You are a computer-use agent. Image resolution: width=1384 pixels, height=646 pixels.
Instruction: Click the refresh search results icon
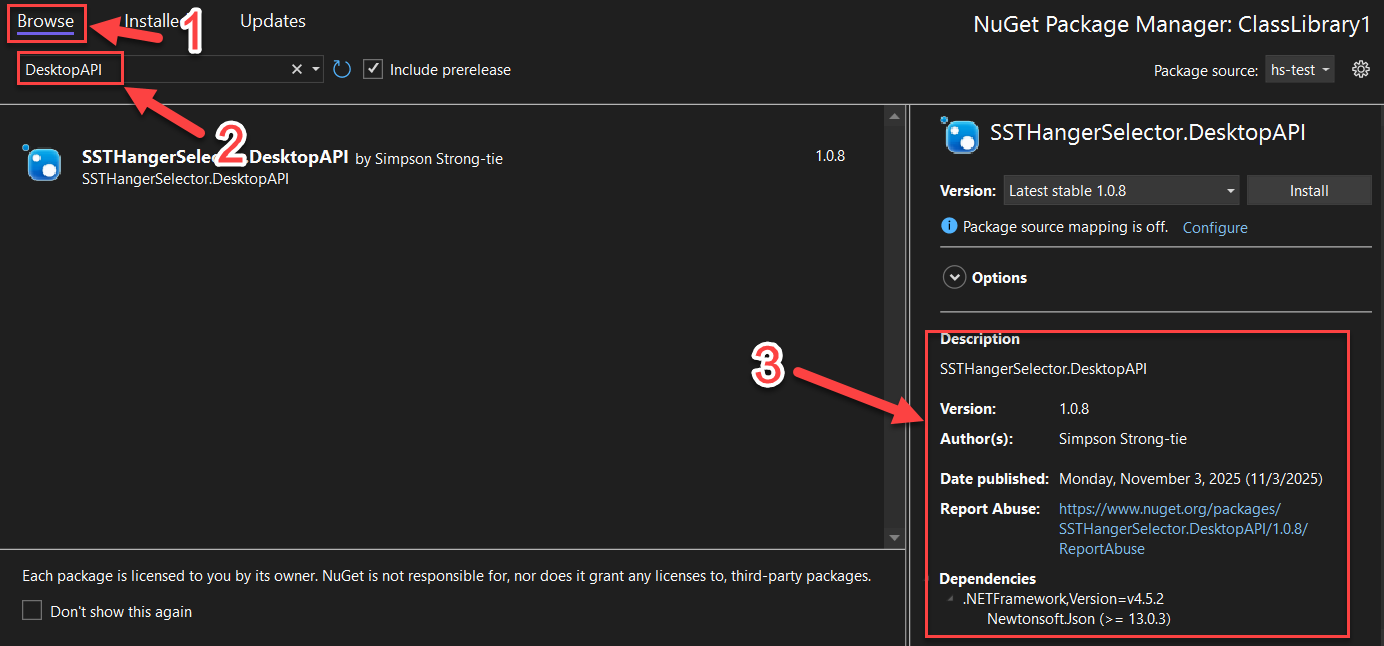click(341, 69)
